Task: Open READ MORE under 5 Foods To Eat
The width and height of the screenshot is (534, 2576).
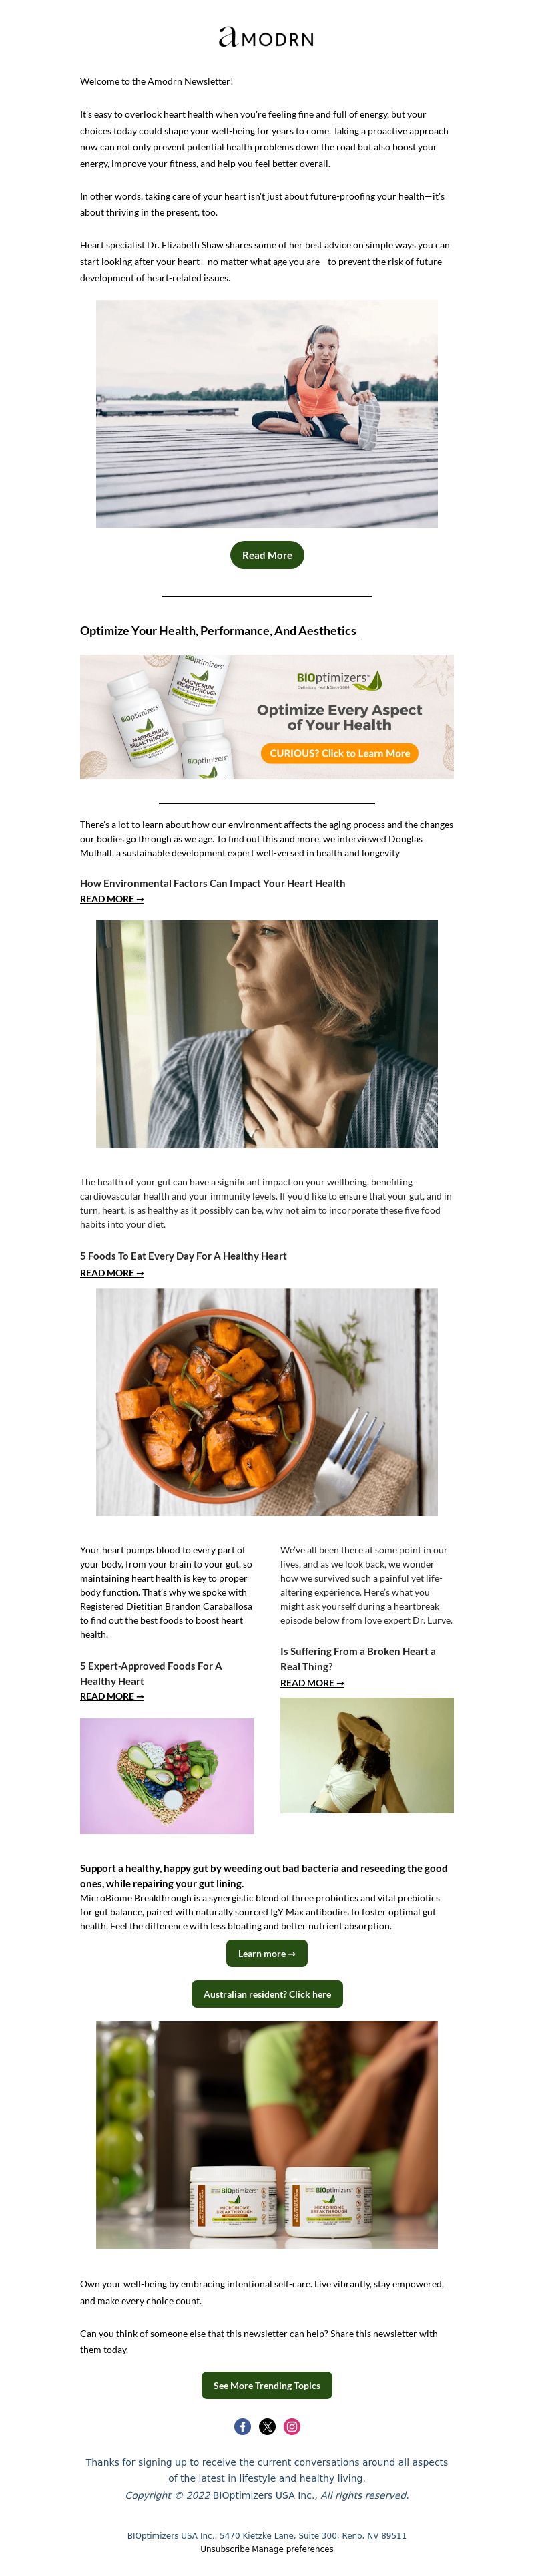Action: (112, 1273)
